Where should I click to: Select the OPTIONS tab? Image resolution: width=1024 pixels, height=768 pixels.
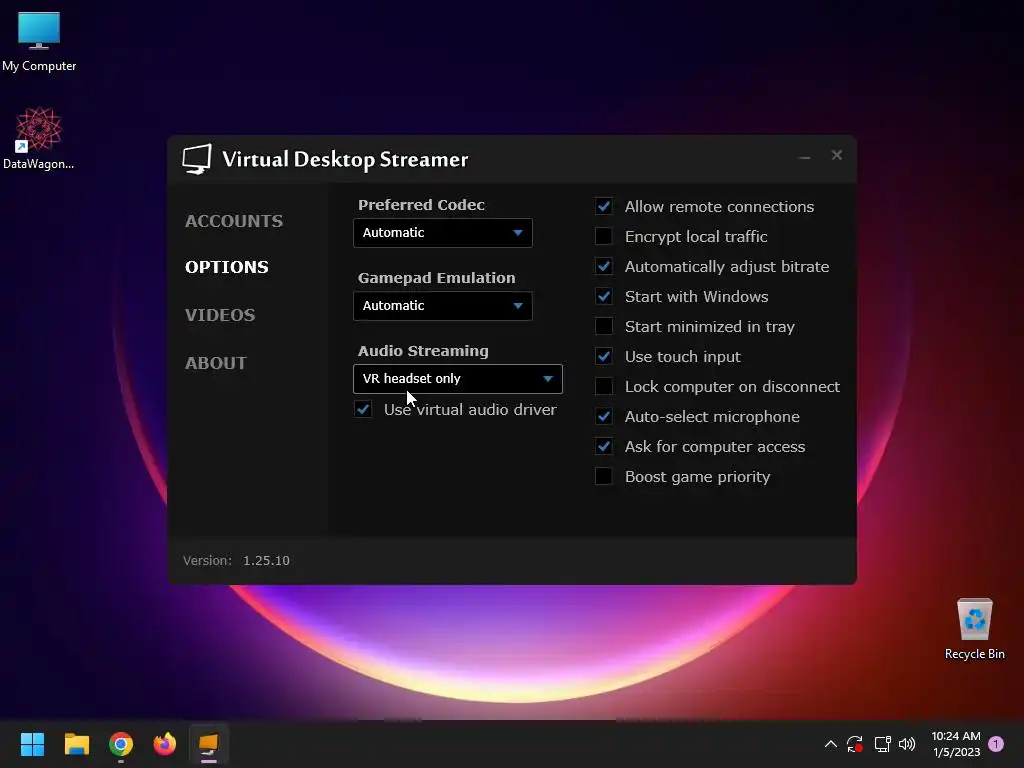click(x=227, y=267)
